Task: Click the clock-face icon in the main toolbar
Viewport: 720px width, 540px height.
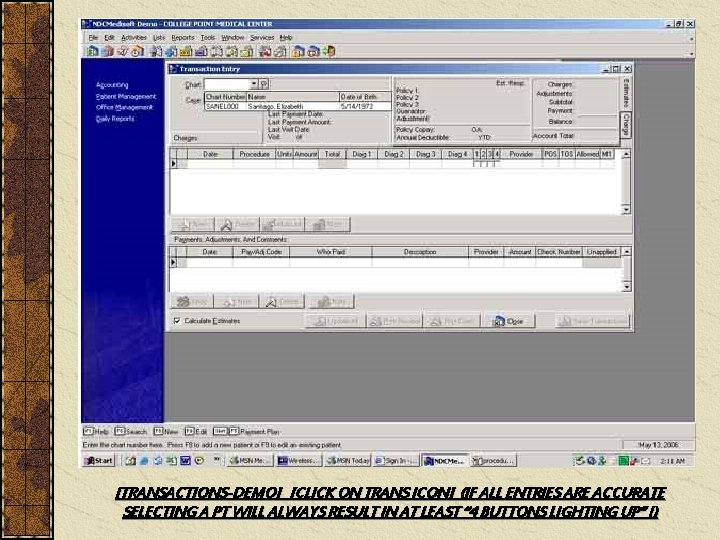Action: click(x=137, y=51)
